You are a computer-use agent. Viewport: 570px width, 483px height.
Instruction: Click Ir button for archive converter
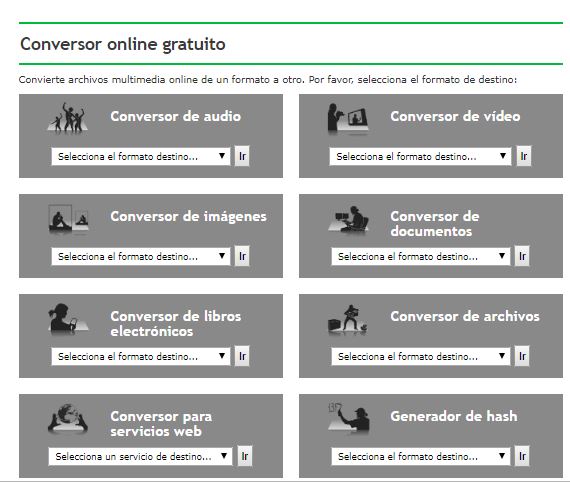point(522,356)
